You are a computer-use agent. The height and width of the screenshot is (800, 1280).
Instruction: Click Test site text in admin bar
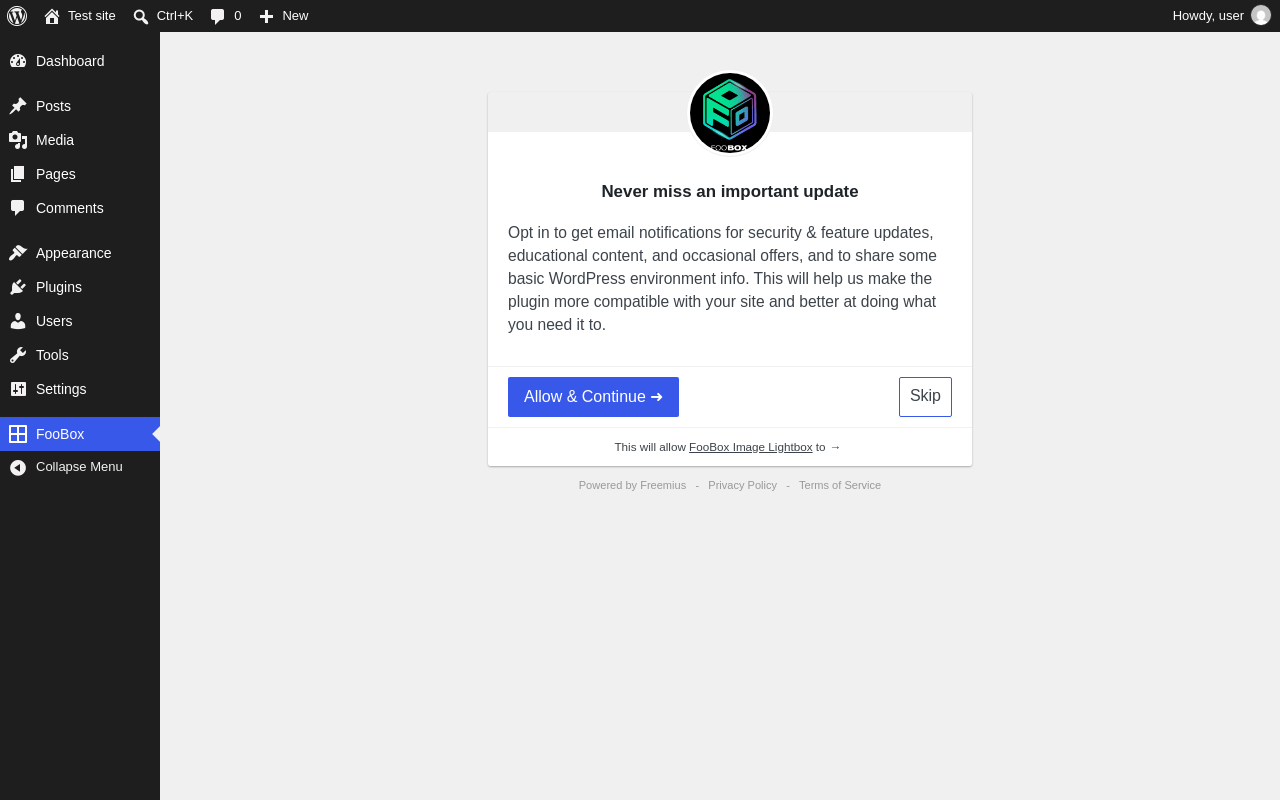click(92, 16)
